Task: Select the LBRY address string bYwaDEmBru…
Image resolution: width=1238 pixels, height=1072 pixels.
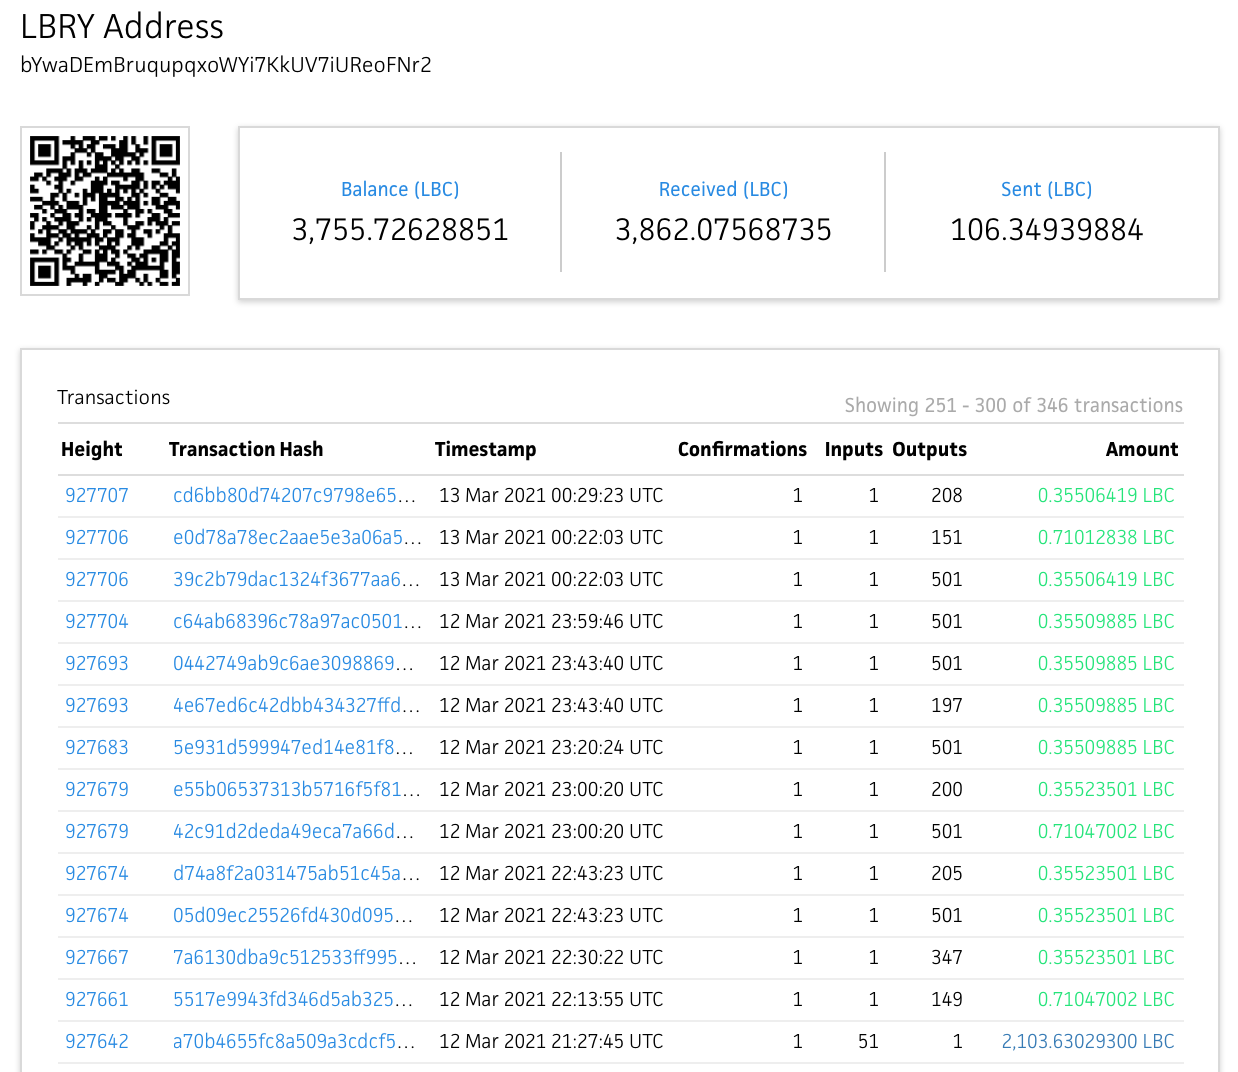Action: point(226,65)
